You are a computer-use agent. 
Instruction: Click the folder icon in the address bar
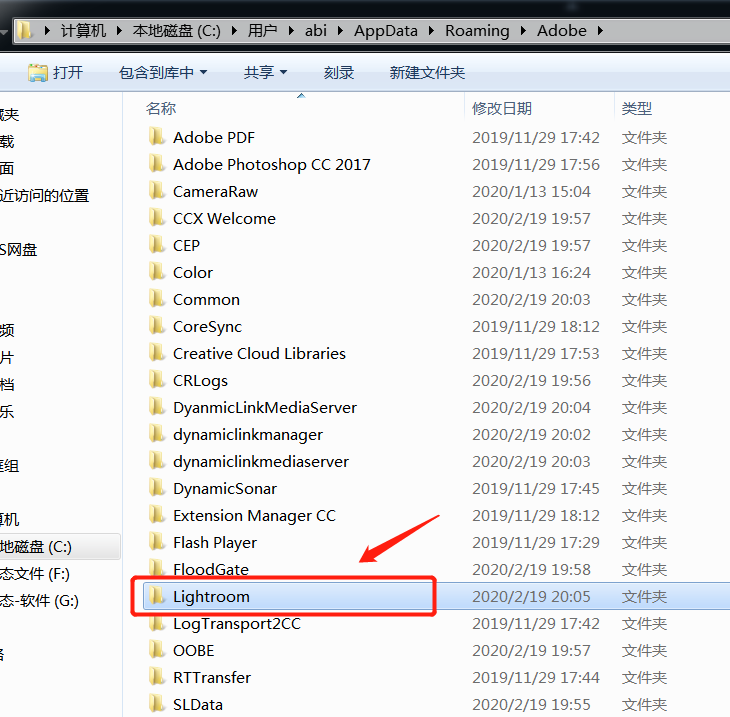point(25,31)
